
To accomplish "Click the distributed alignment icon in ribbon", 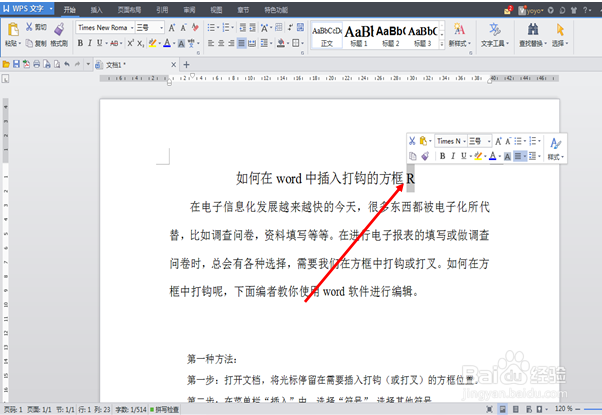I will 252,43.
